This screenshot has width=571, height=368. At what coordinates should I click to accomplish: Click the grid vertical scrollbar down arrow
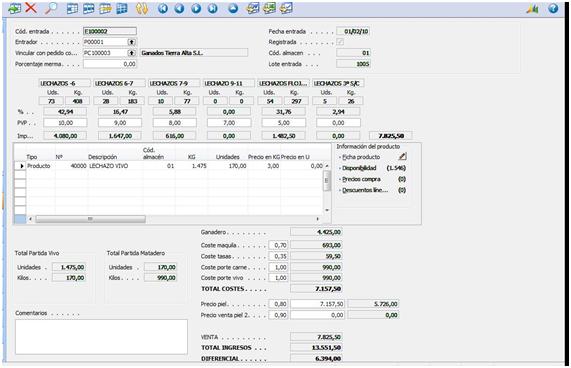pos(327,210)
